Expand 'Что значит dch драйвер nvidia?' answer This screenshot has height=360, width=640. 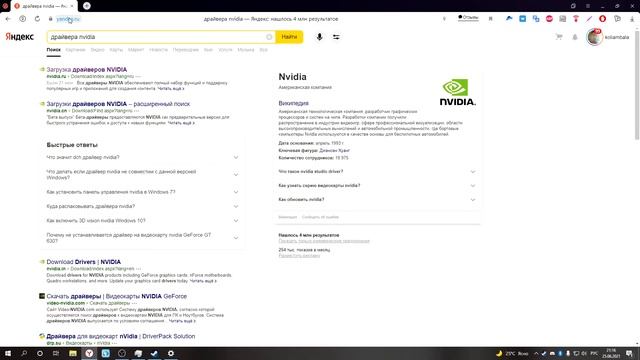[142, 157]
